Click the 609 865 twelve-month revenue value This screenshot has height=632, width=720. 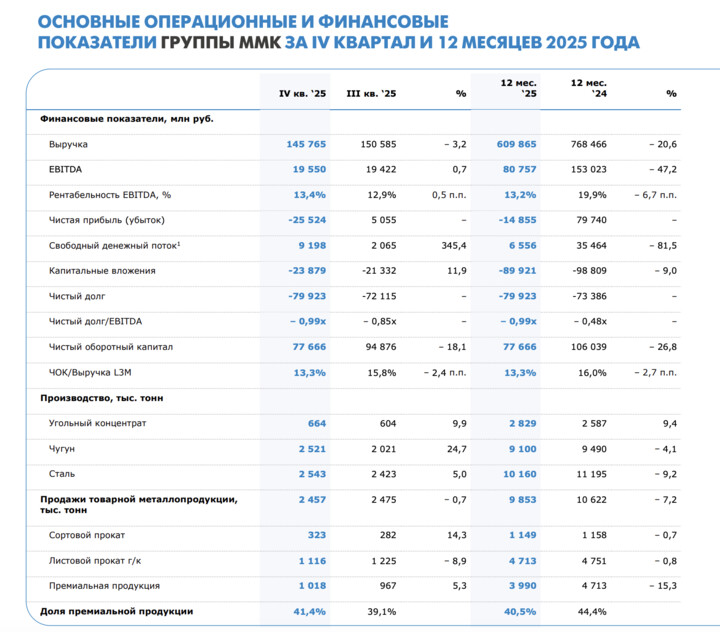517,144
